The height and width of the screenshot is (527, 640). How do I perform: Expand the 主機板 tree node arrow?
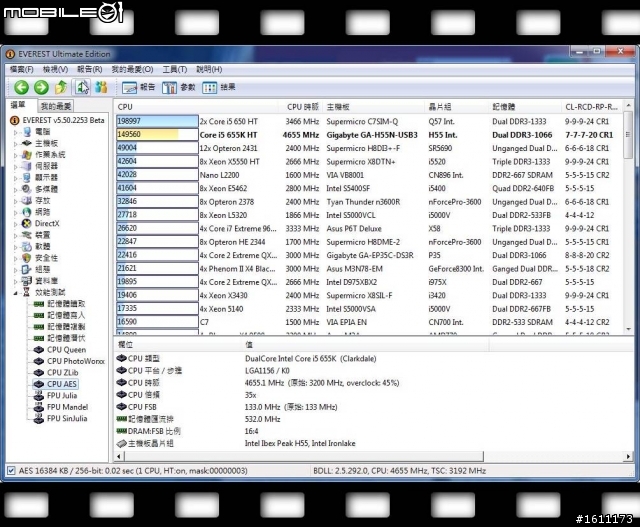click(x=16, y=143)
